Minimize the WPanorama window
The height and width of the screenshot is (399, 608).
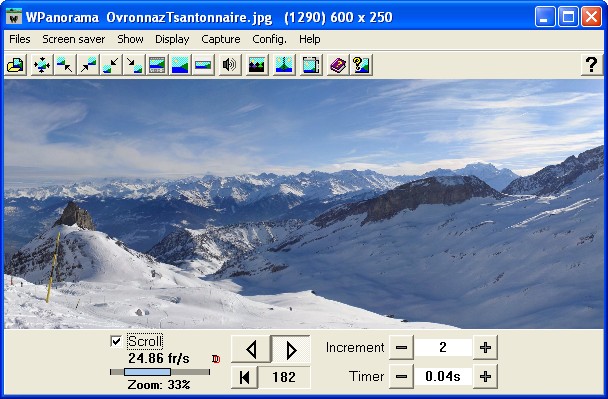pos(545,17)
